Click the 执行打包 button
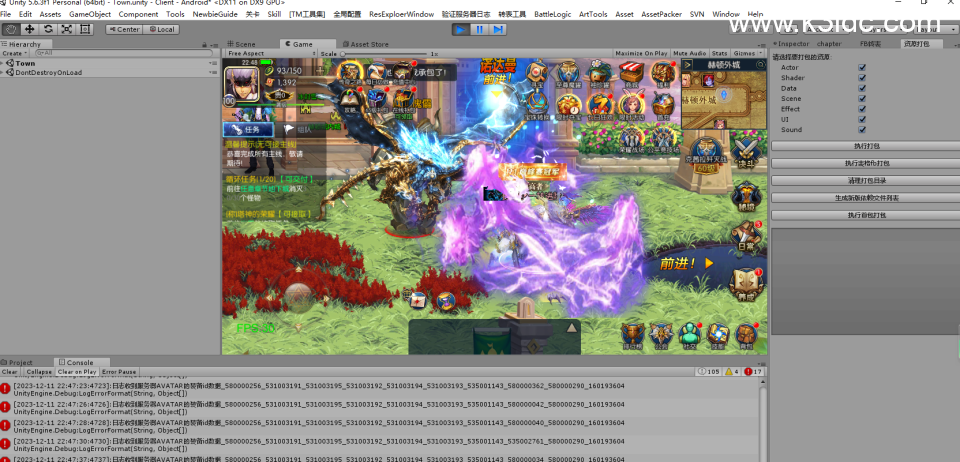 (866, 146)
